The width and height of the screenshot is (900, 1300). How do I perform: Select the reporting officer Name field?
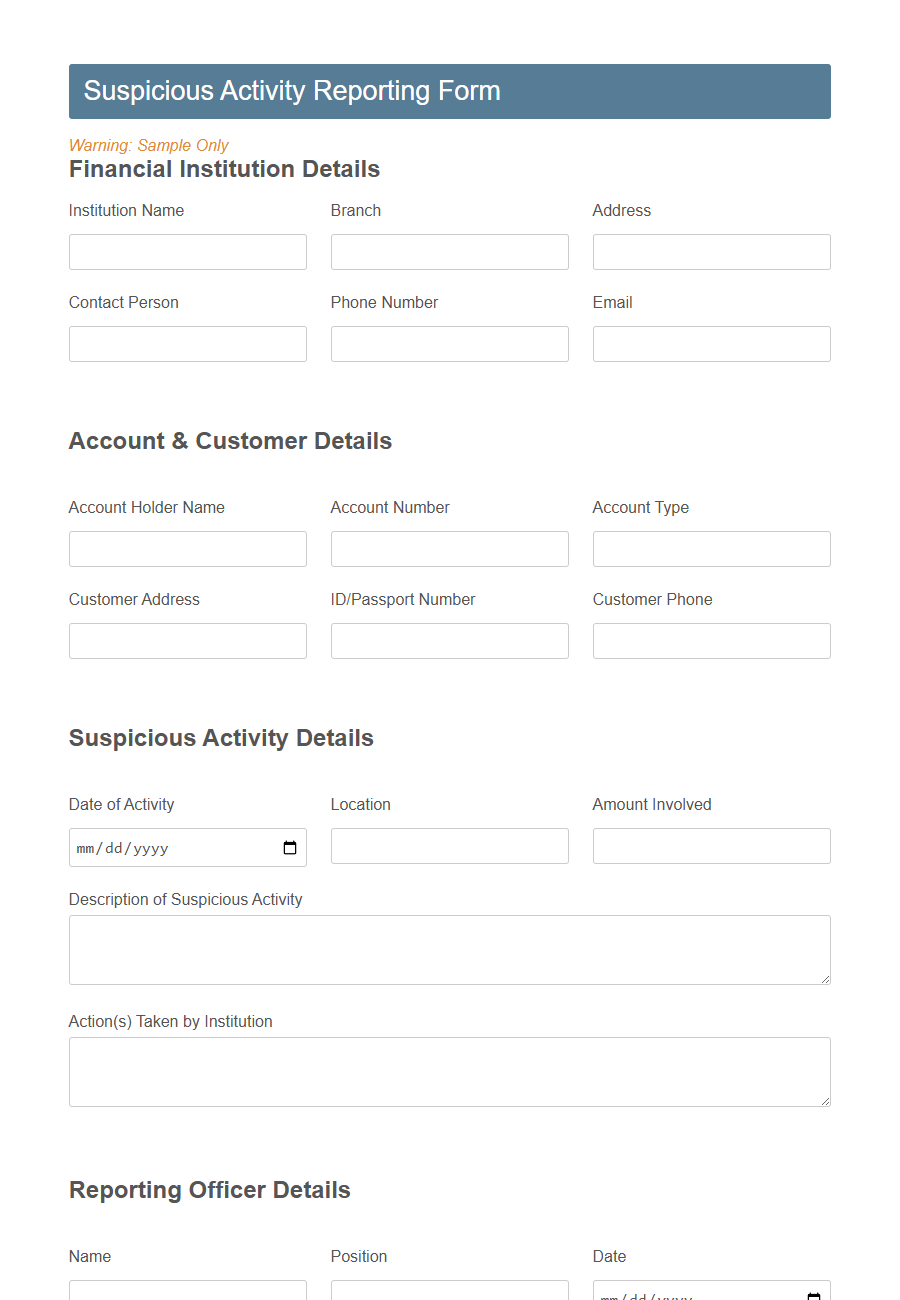[x=187, y=1293]
